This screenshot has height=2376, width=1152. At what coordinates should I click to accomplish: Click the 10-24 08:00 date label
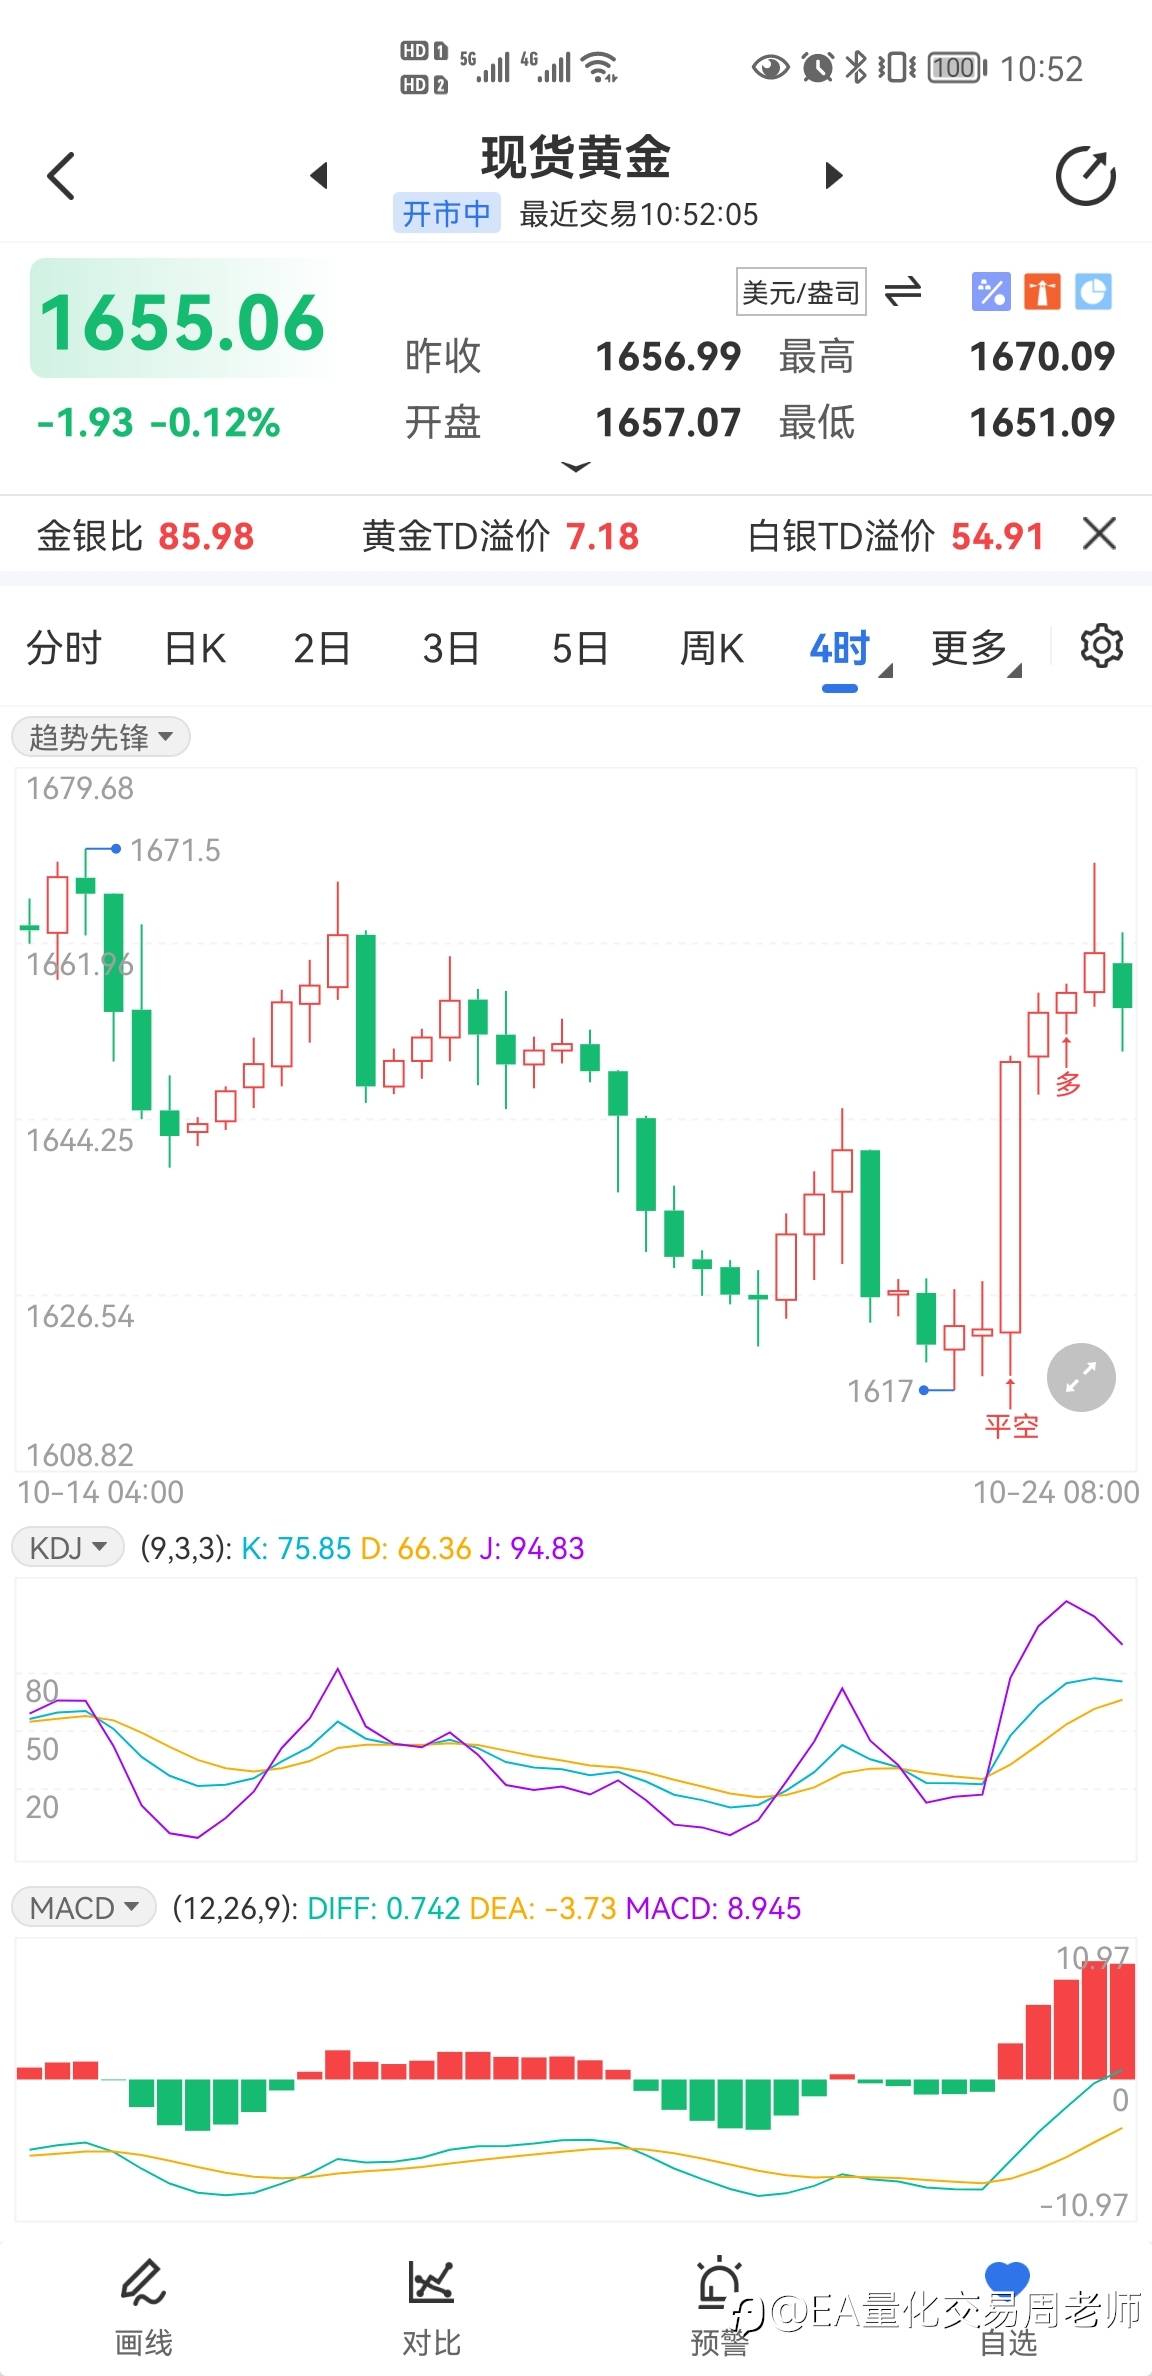point(1056,1492)
